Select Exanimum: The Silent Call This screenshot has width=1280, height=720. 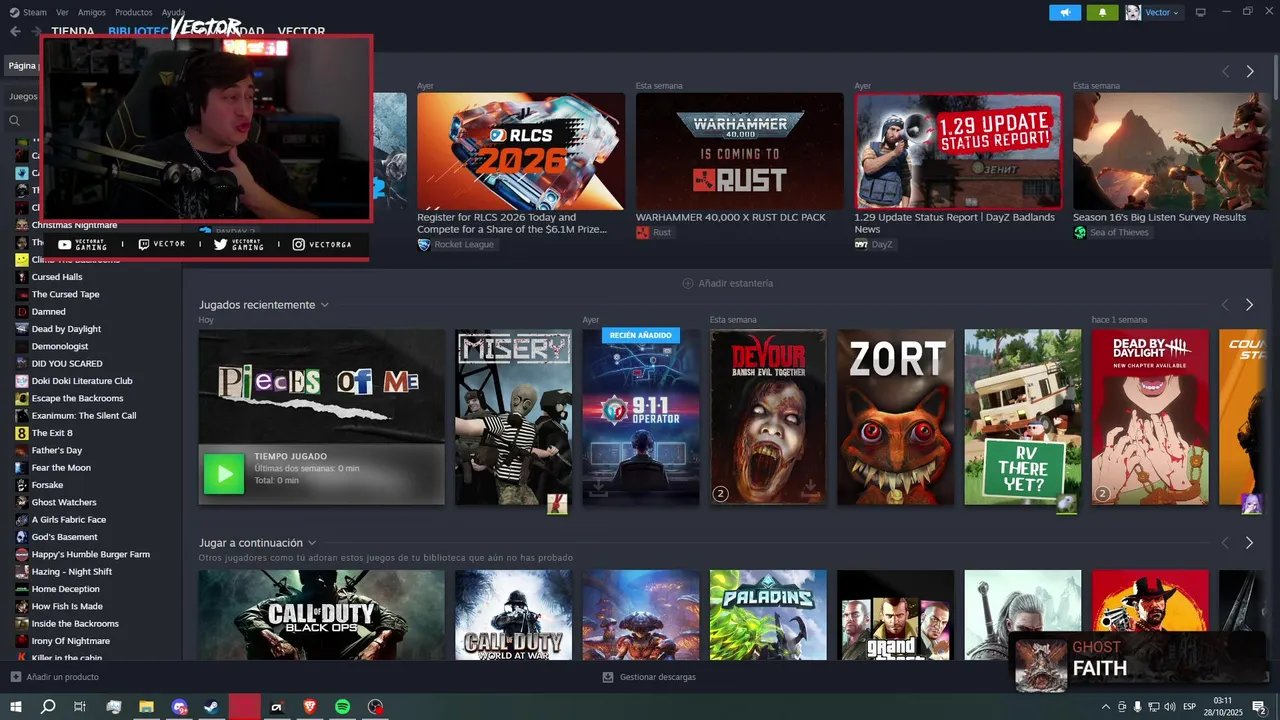[x=84, y=415]
